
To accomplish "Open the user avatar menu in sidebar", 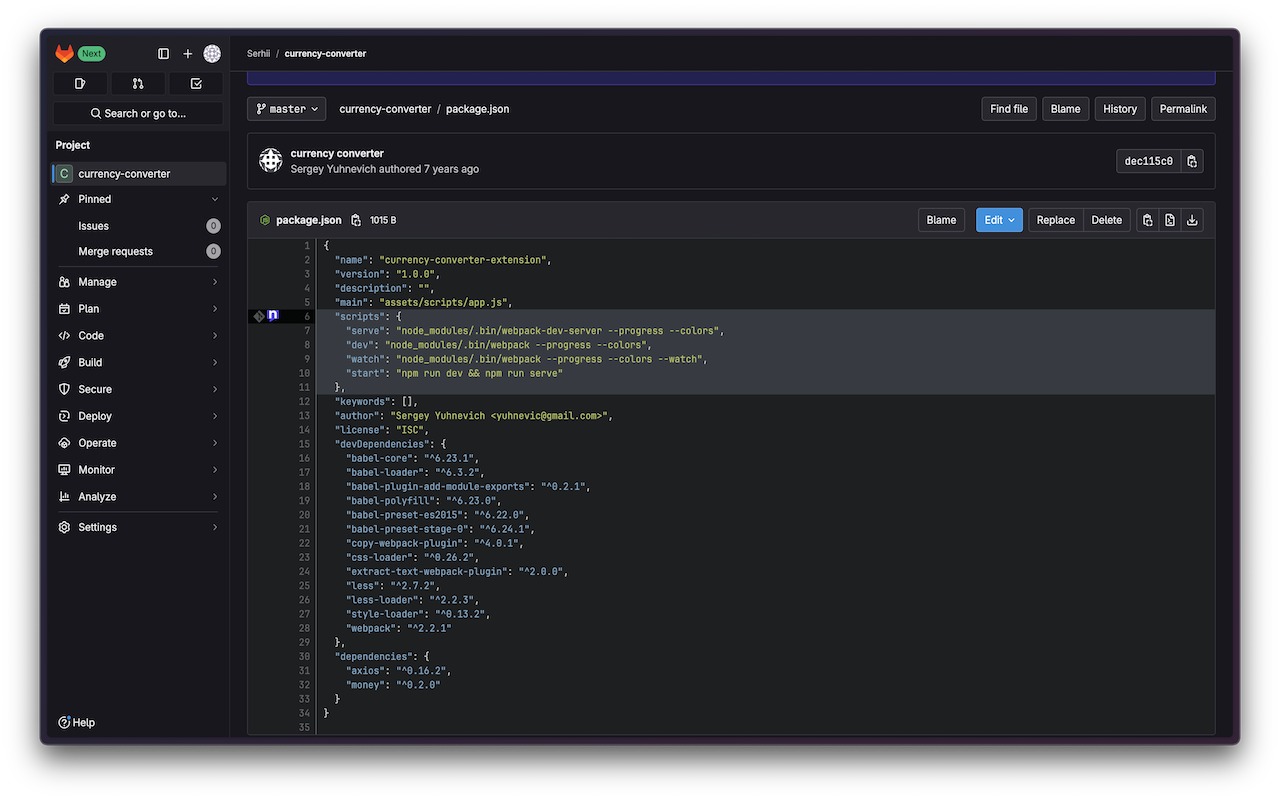I will pos(212,54).
